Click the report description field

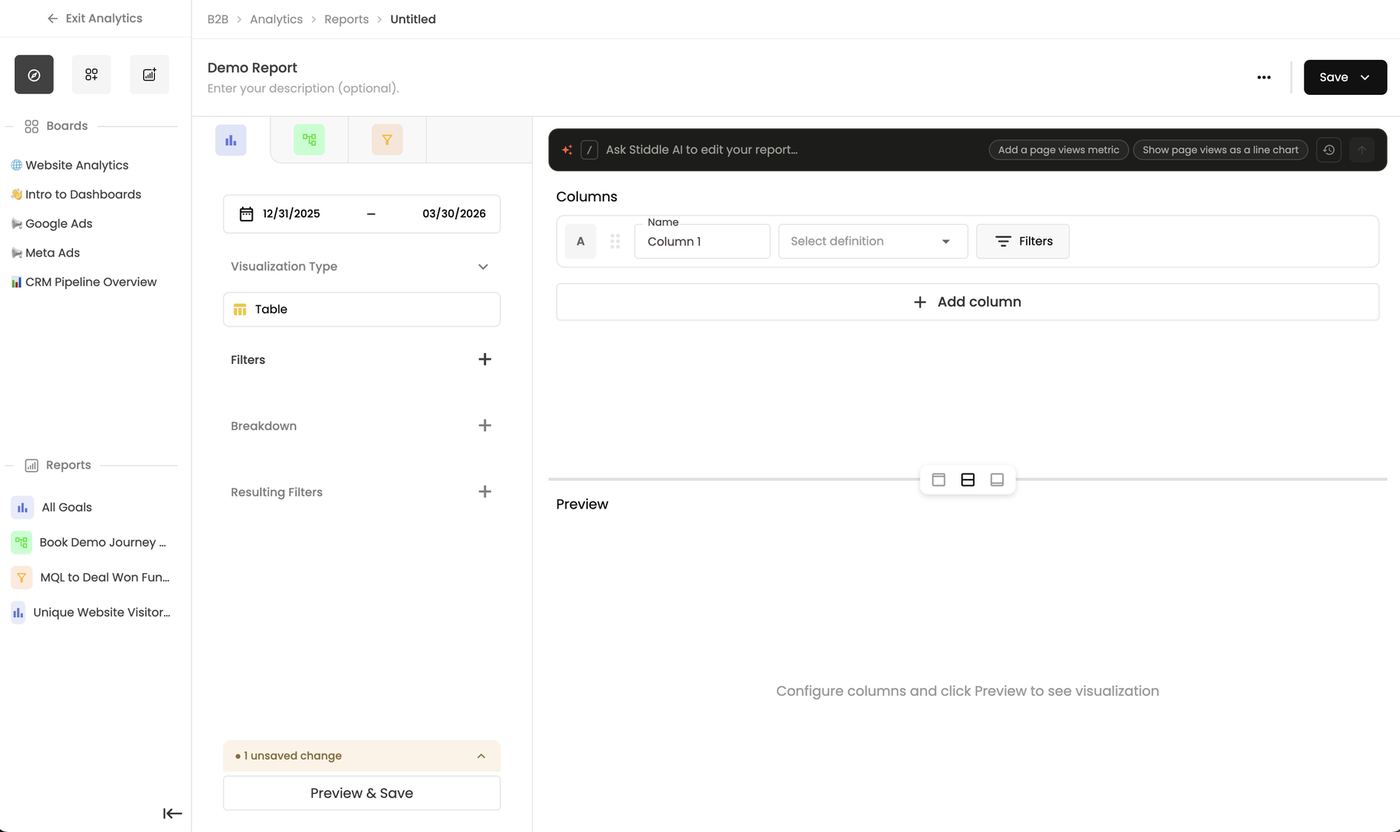pyautogui.click(x=303, y=88)
